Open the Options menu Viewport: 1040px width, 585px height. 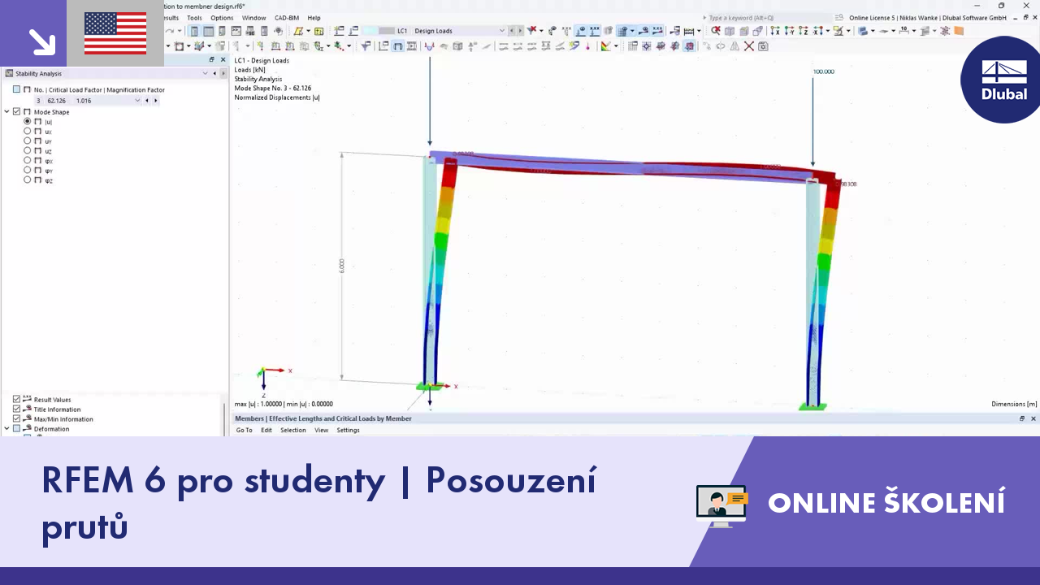click(222, 18)
